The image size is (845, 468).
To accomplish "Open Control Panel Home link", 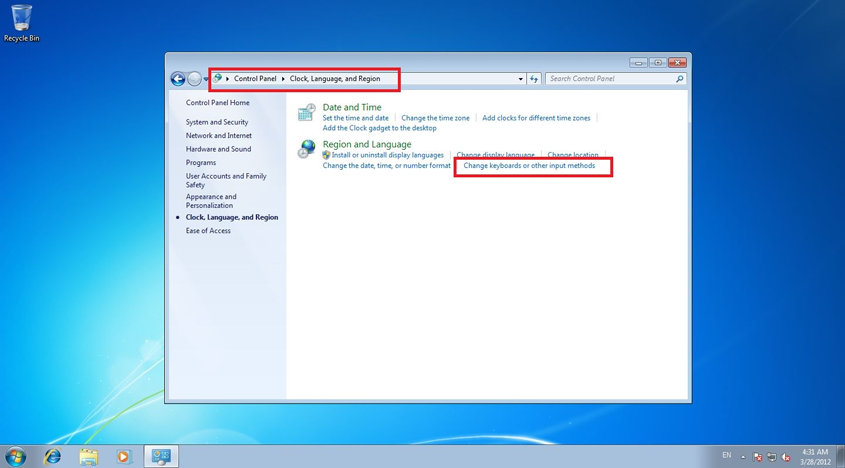I will click(218, 102).
